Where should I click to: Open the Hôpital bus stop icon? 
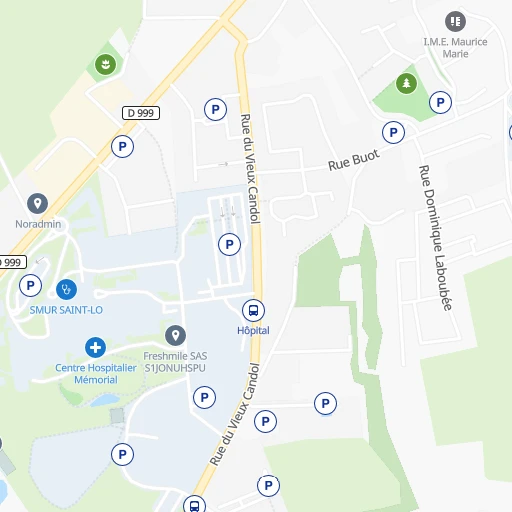[253, 310]
